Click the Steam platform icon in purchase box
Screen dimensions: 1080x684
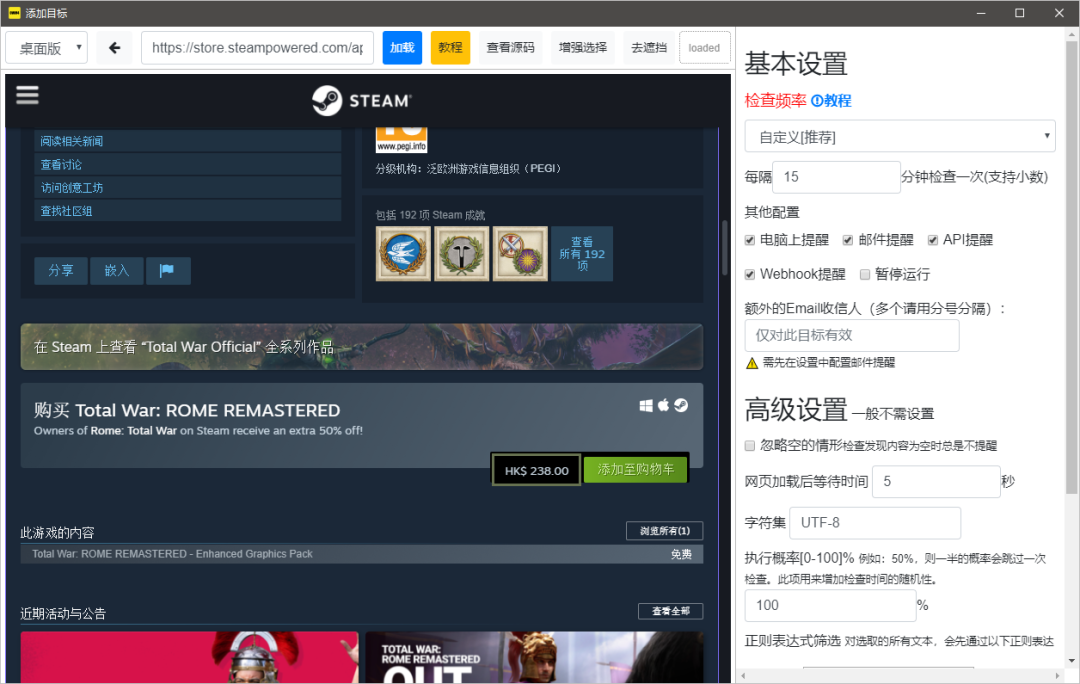click(681, 405)
